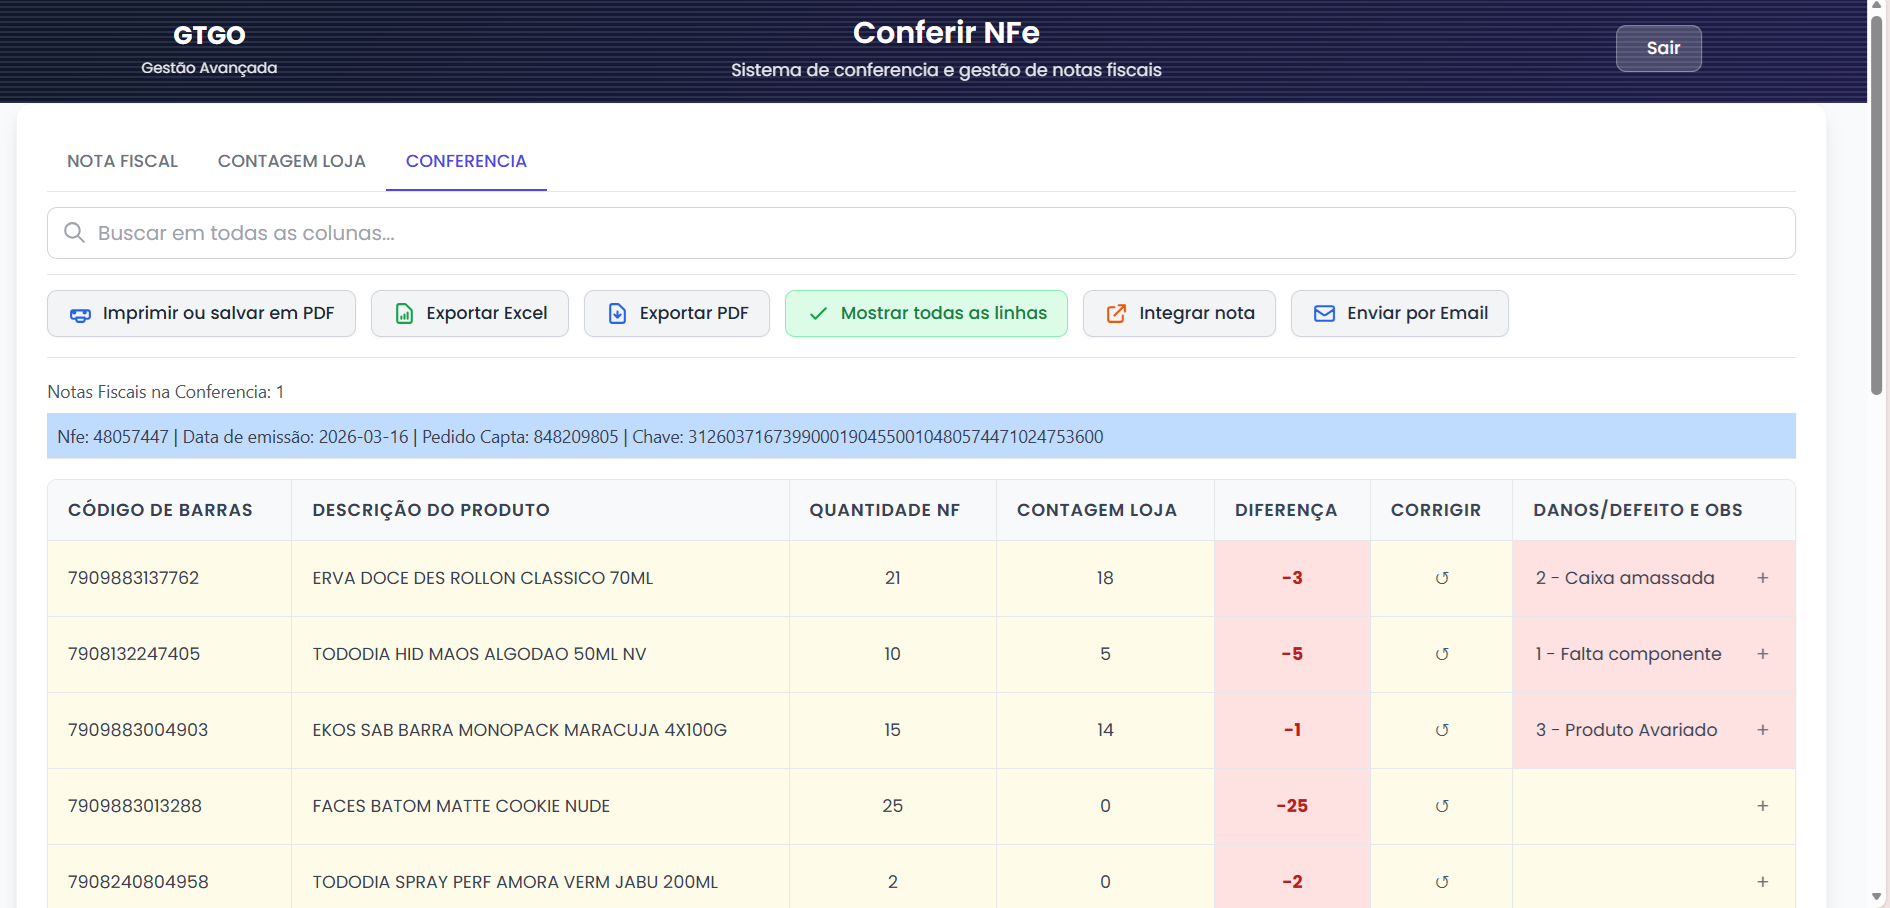Screen dimensions: 1890x908
Task: Click the Integrar nota button
Action: coord(1179,314)
